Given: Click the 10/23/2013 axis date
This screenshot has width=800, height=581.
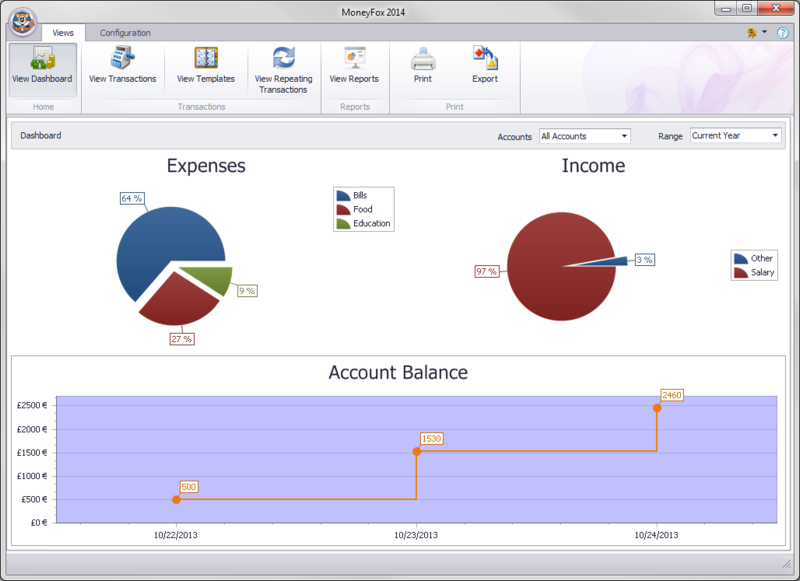Looking at the screenshot, I should 416,535.
